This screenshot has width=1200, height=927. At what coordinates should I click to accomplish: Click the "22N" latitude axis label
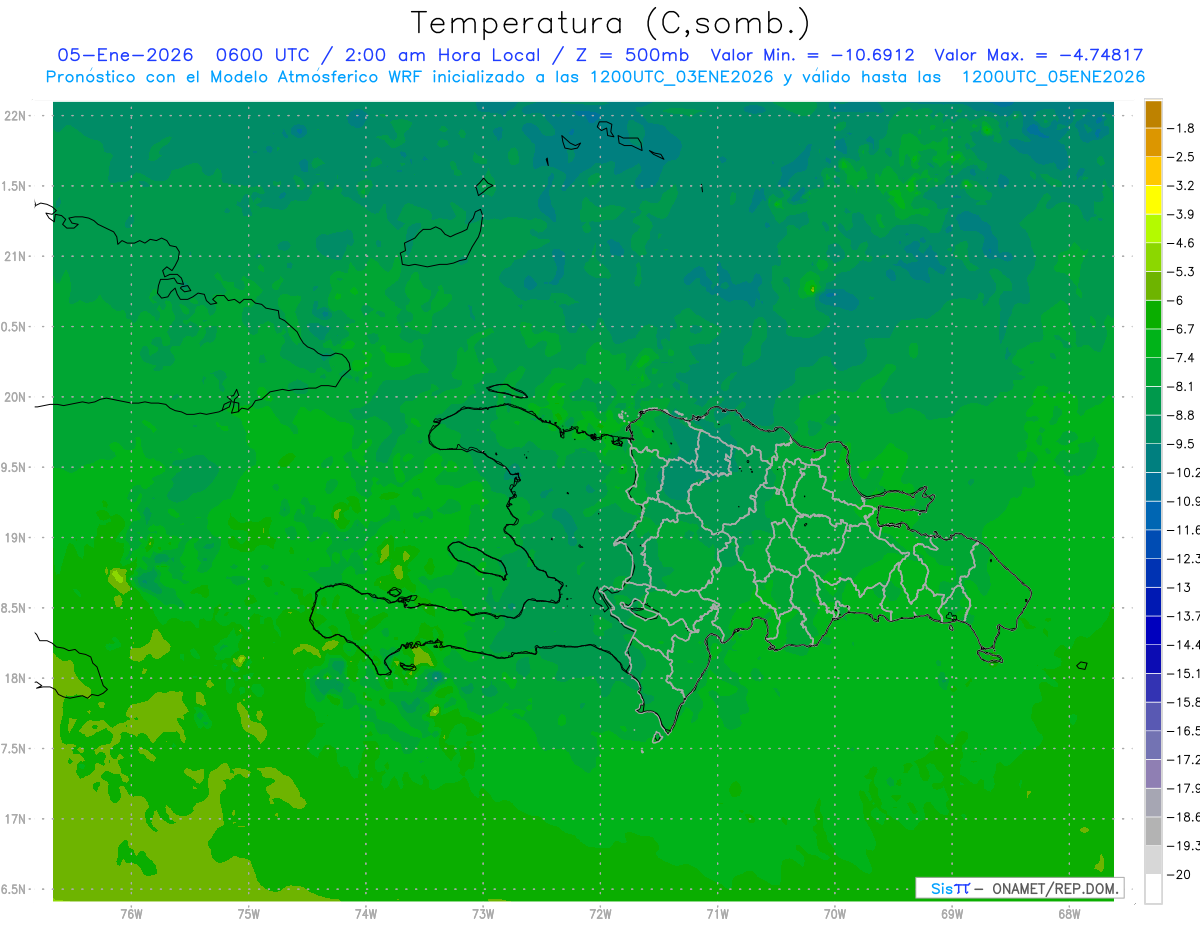16,116
